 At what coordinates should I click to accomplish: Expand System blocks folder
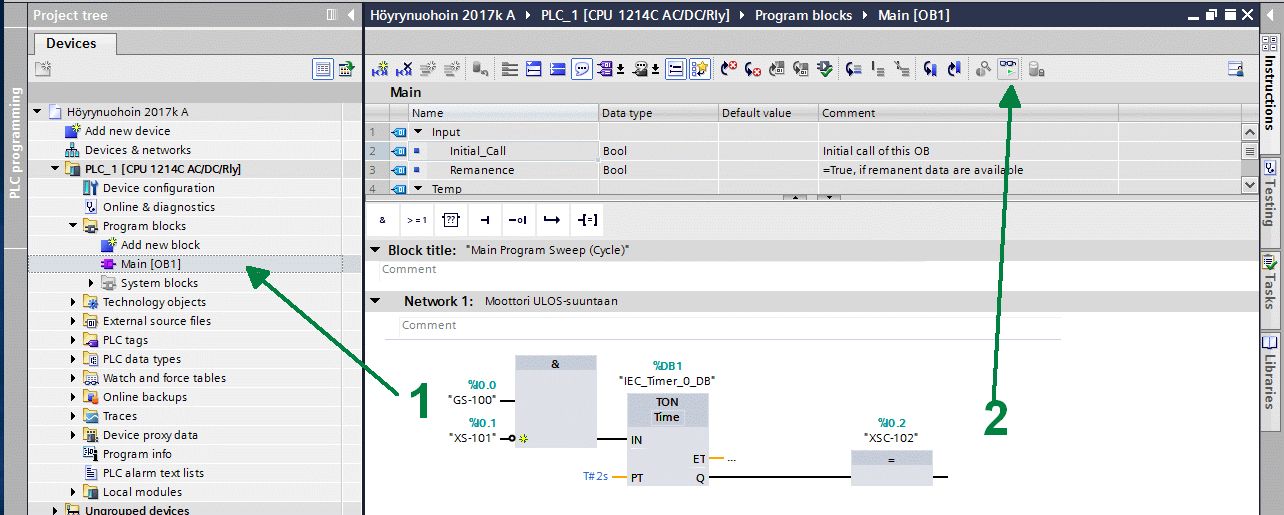coord(91,283)
